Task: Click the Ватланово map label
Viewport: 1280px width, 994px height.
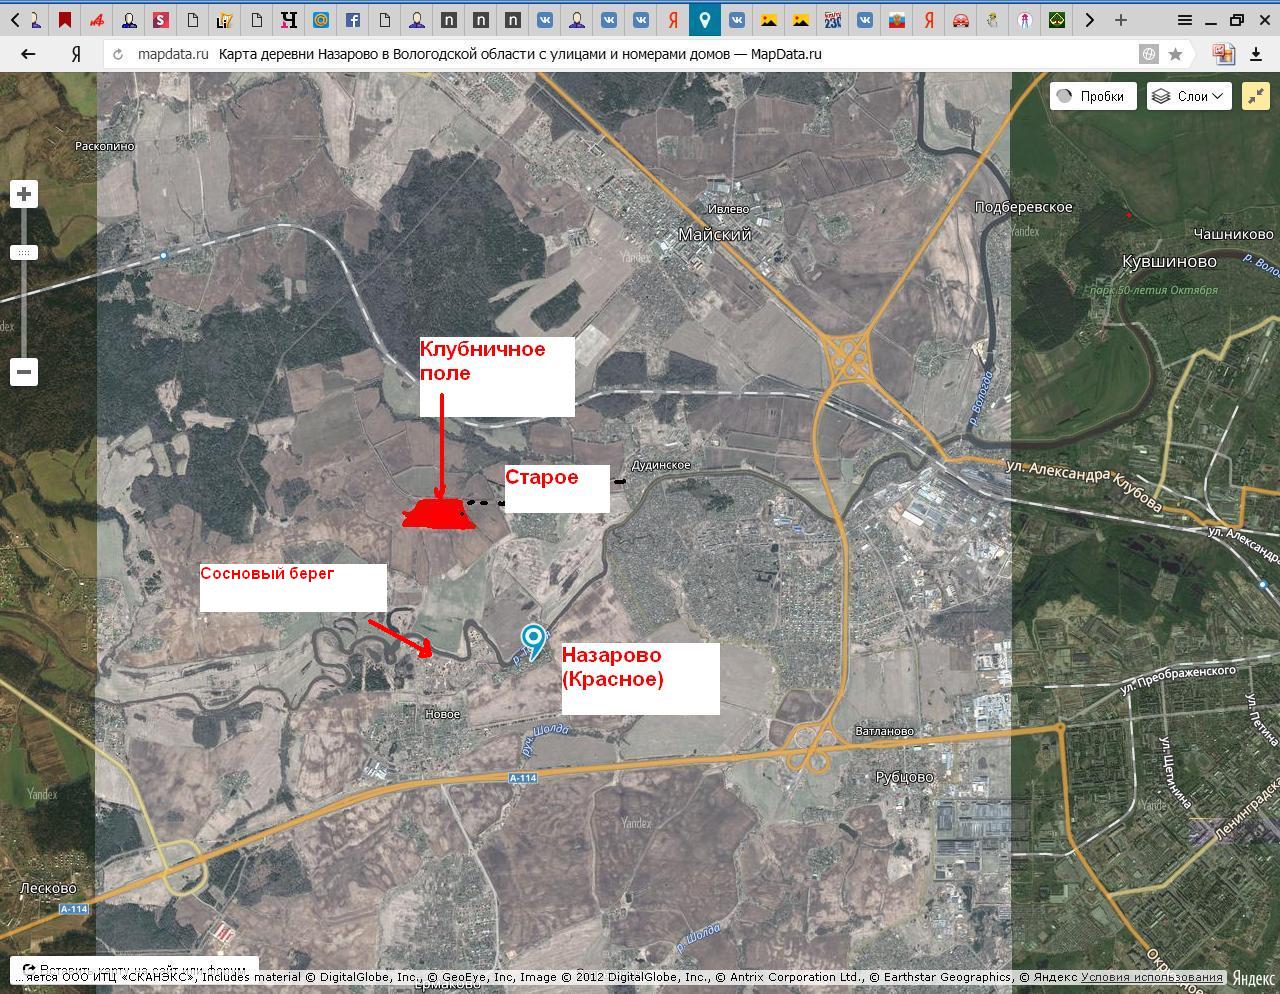Action: (885, 731)
